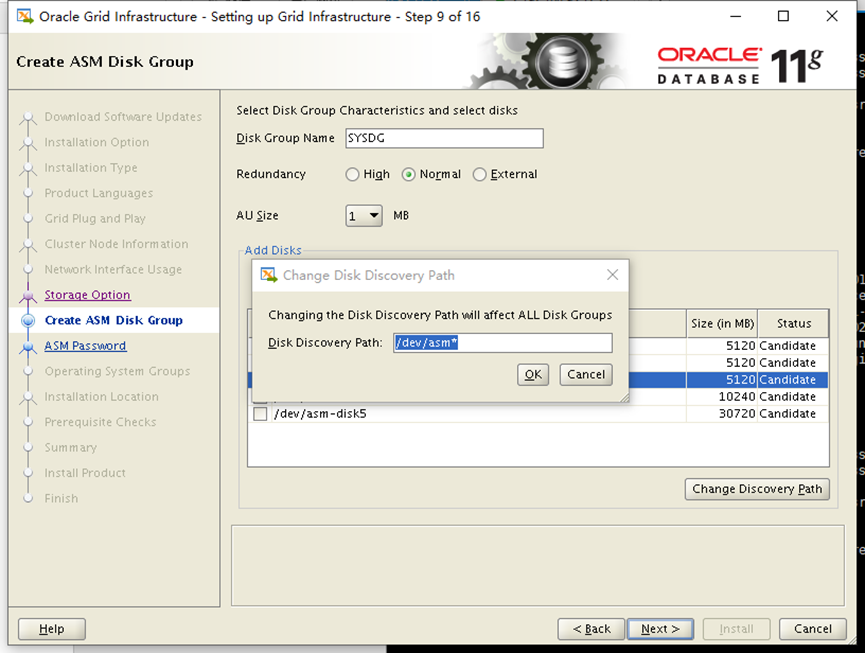The width and height of the screenshot is (865, 653).
Task: Select Create ASM Disk Group step
Action: (114, 320)
